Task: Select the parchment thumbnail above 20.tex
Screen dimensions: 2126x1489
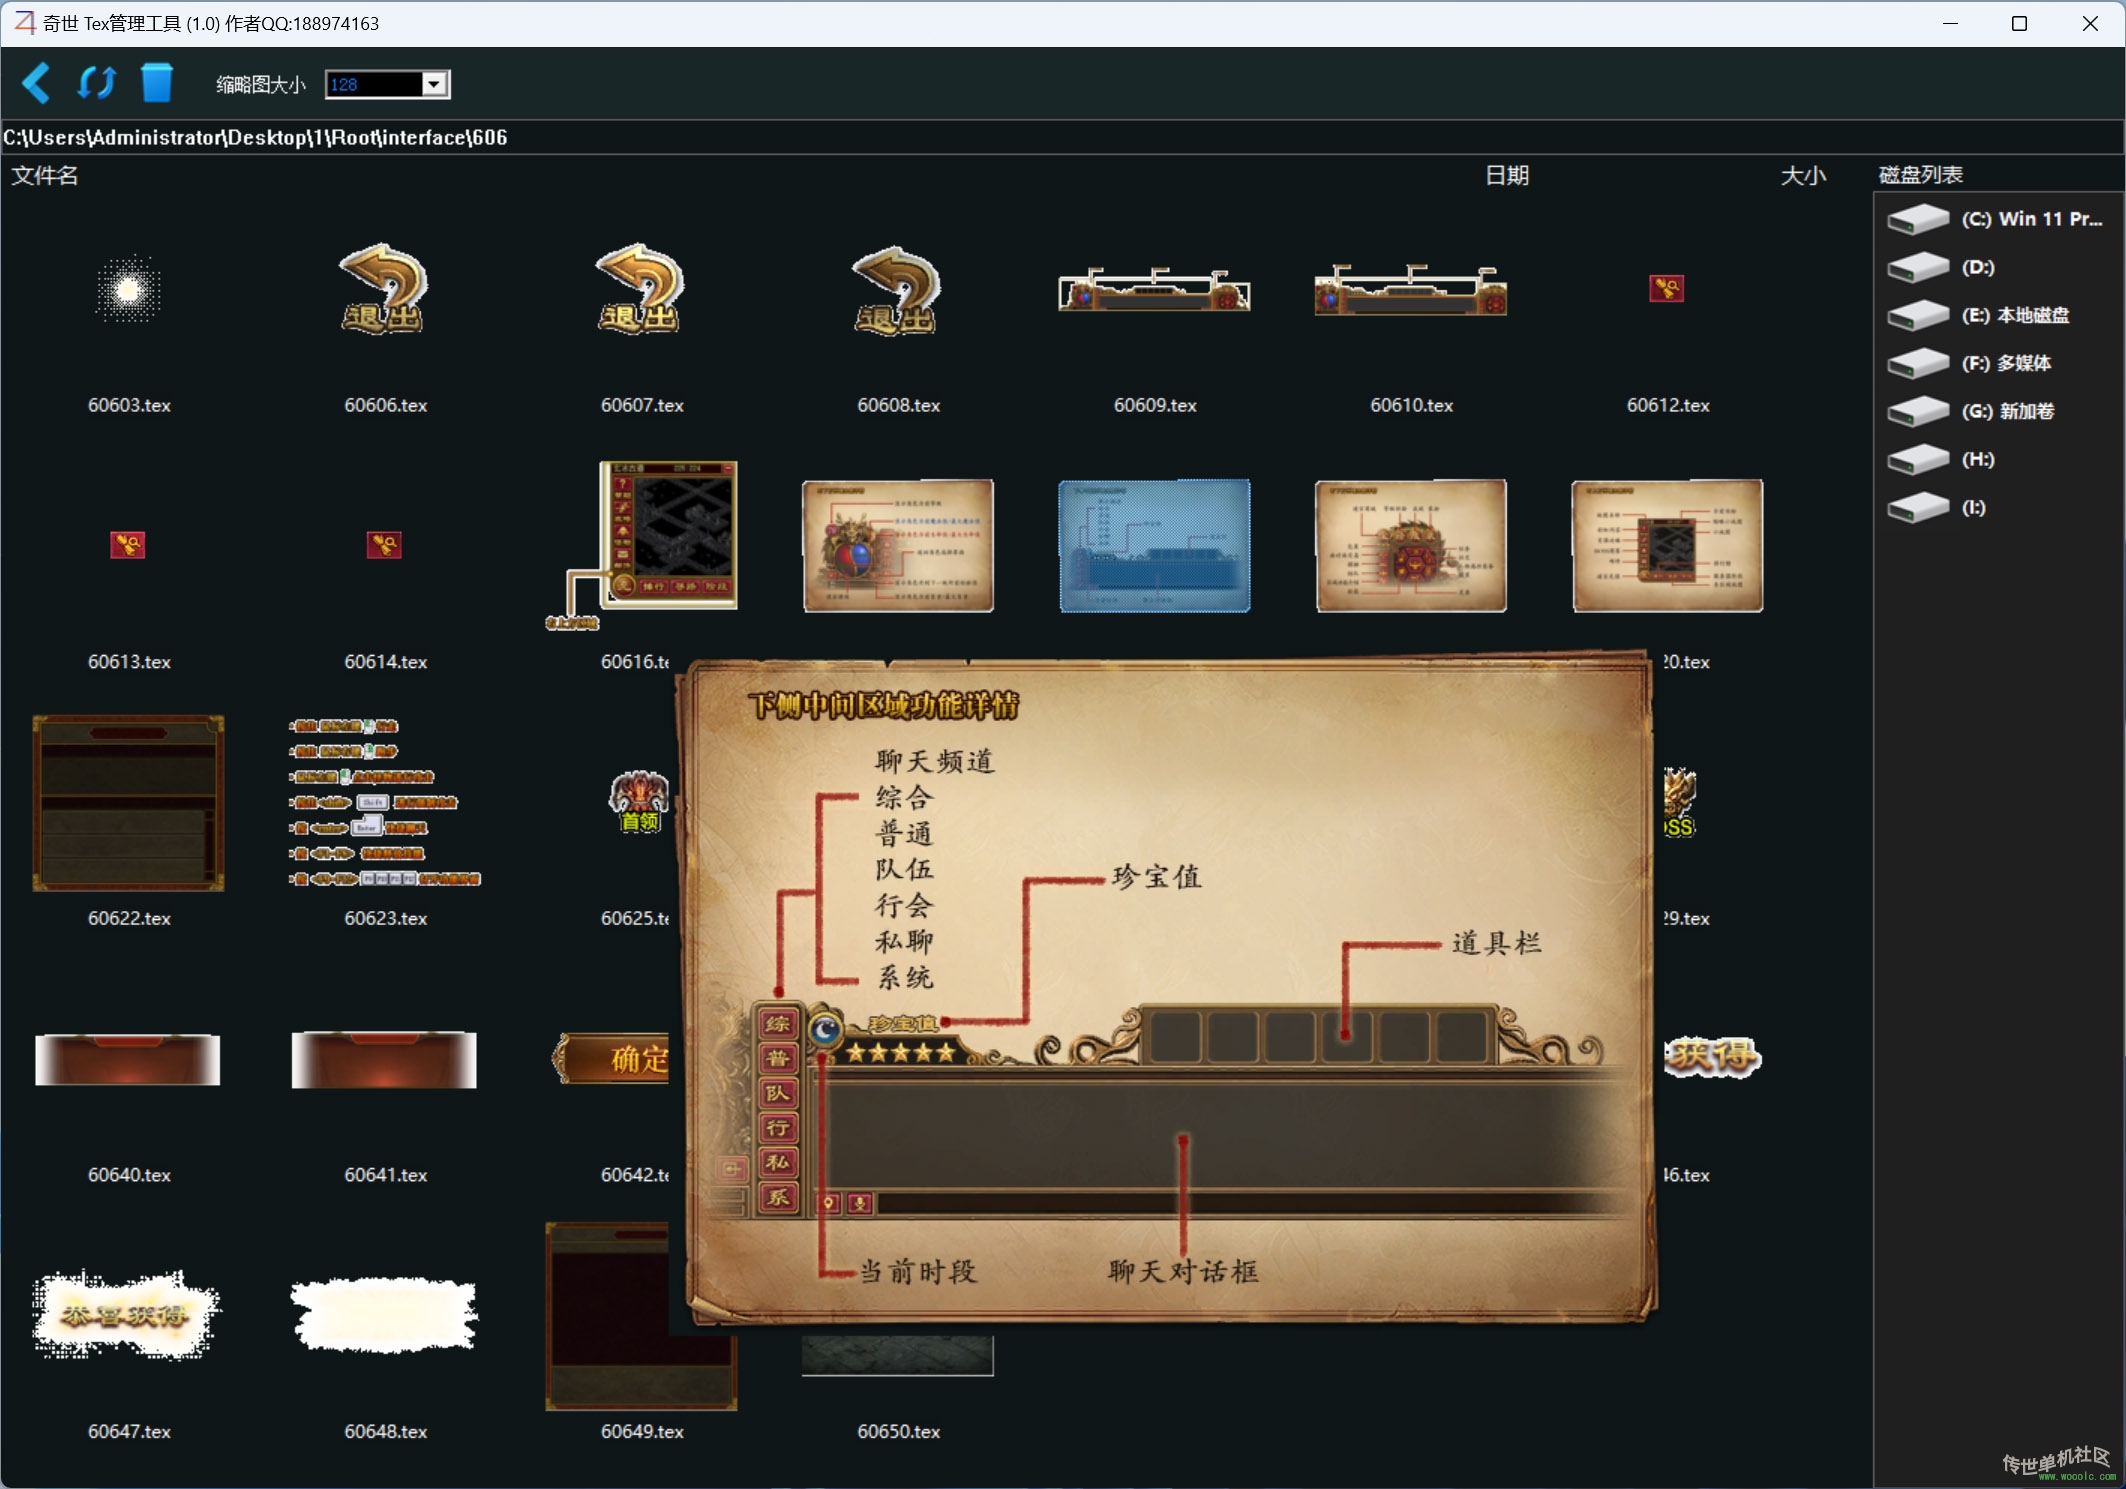Action: pos(1667,545)
